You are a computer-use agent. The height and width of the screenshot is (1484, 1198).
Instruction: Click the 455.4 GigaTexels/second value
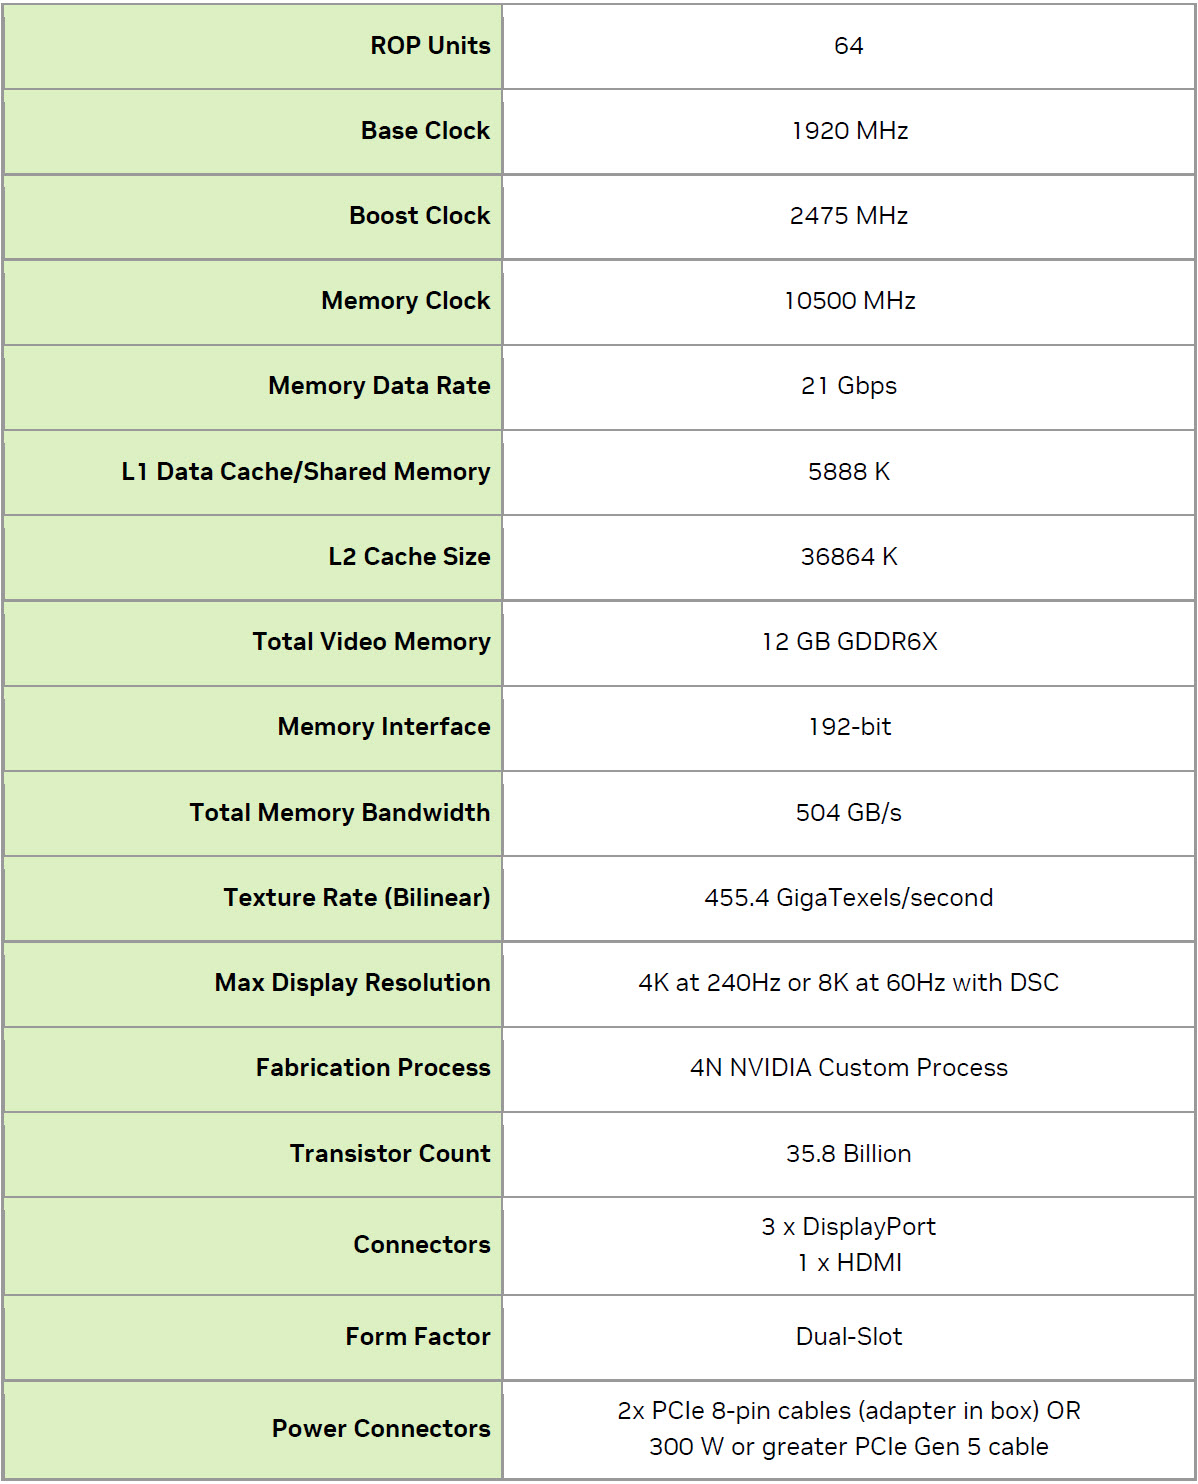[x=849, y=898]
